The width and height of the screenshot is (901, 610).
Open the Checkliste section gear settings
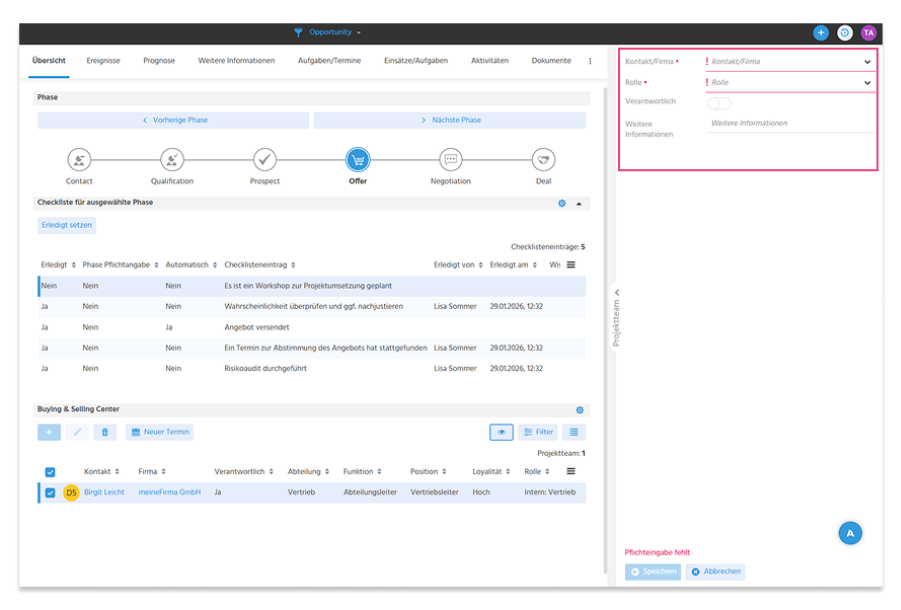point(562,203)
